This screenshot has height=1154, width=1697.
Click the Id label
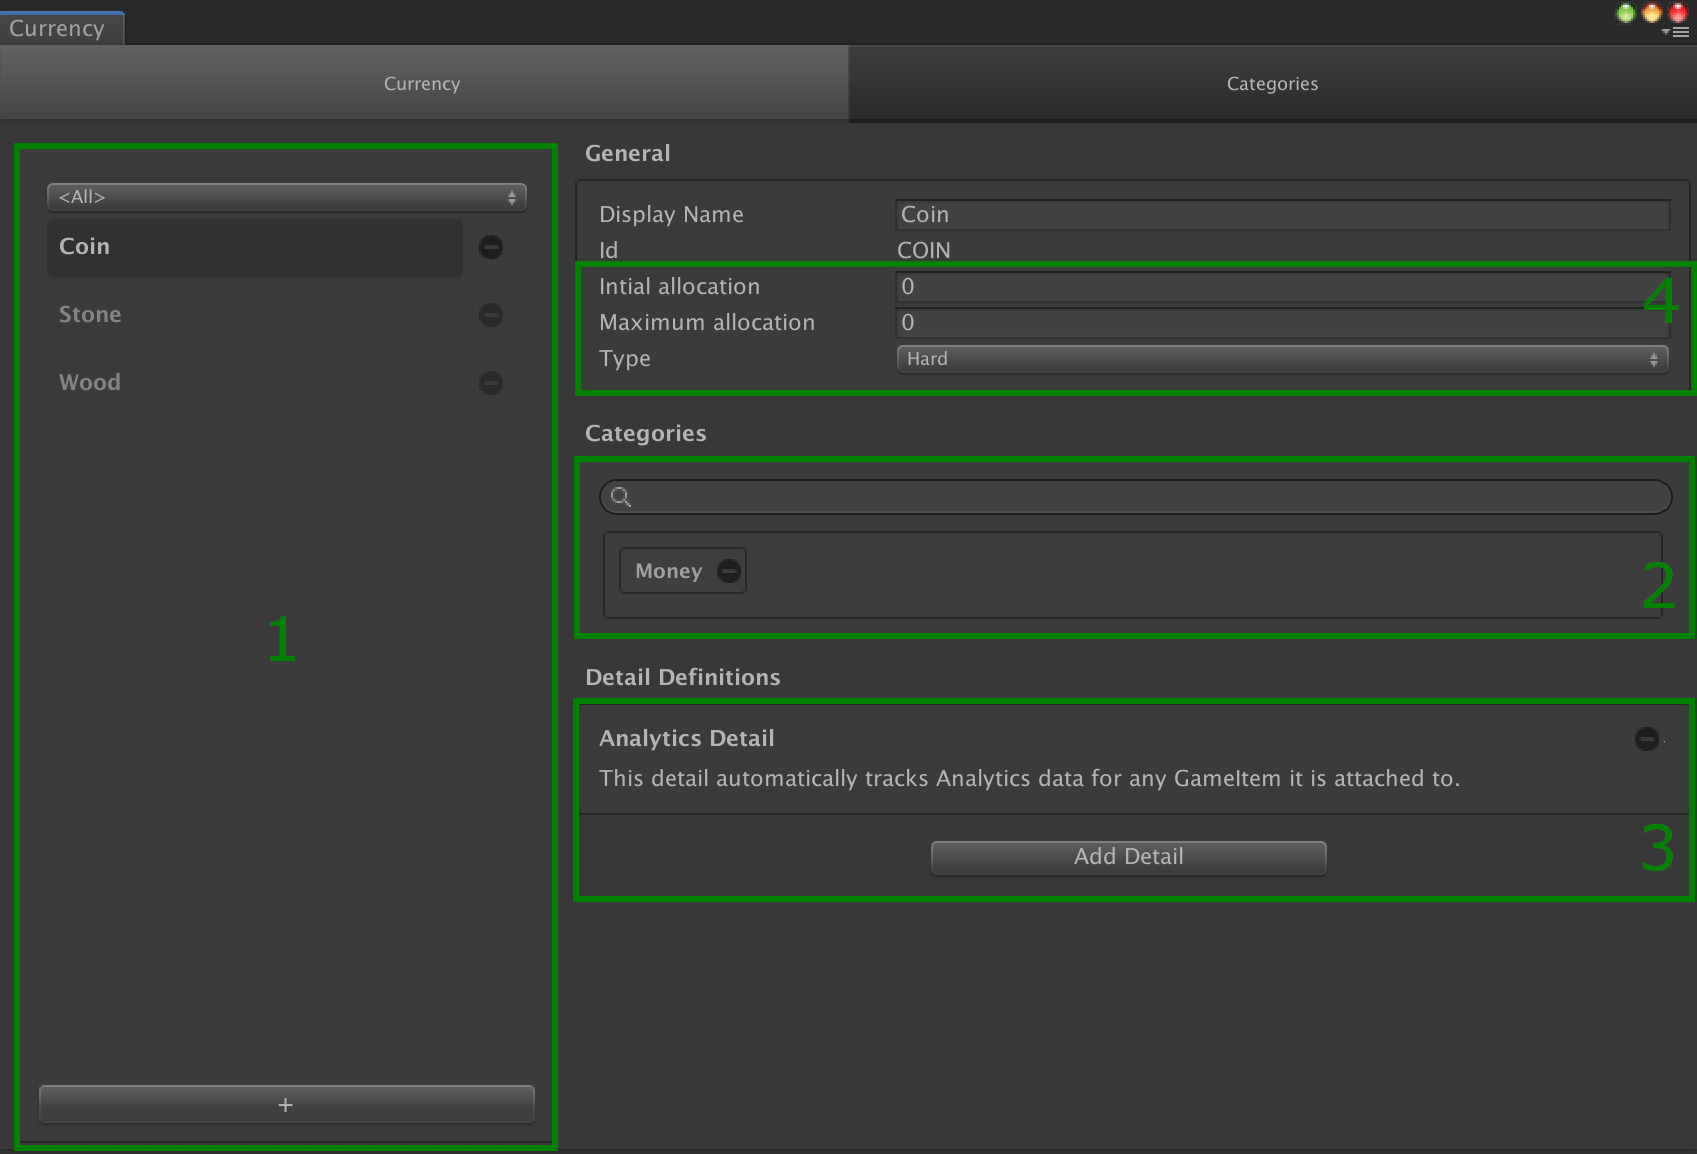click(x=609, y=251)
